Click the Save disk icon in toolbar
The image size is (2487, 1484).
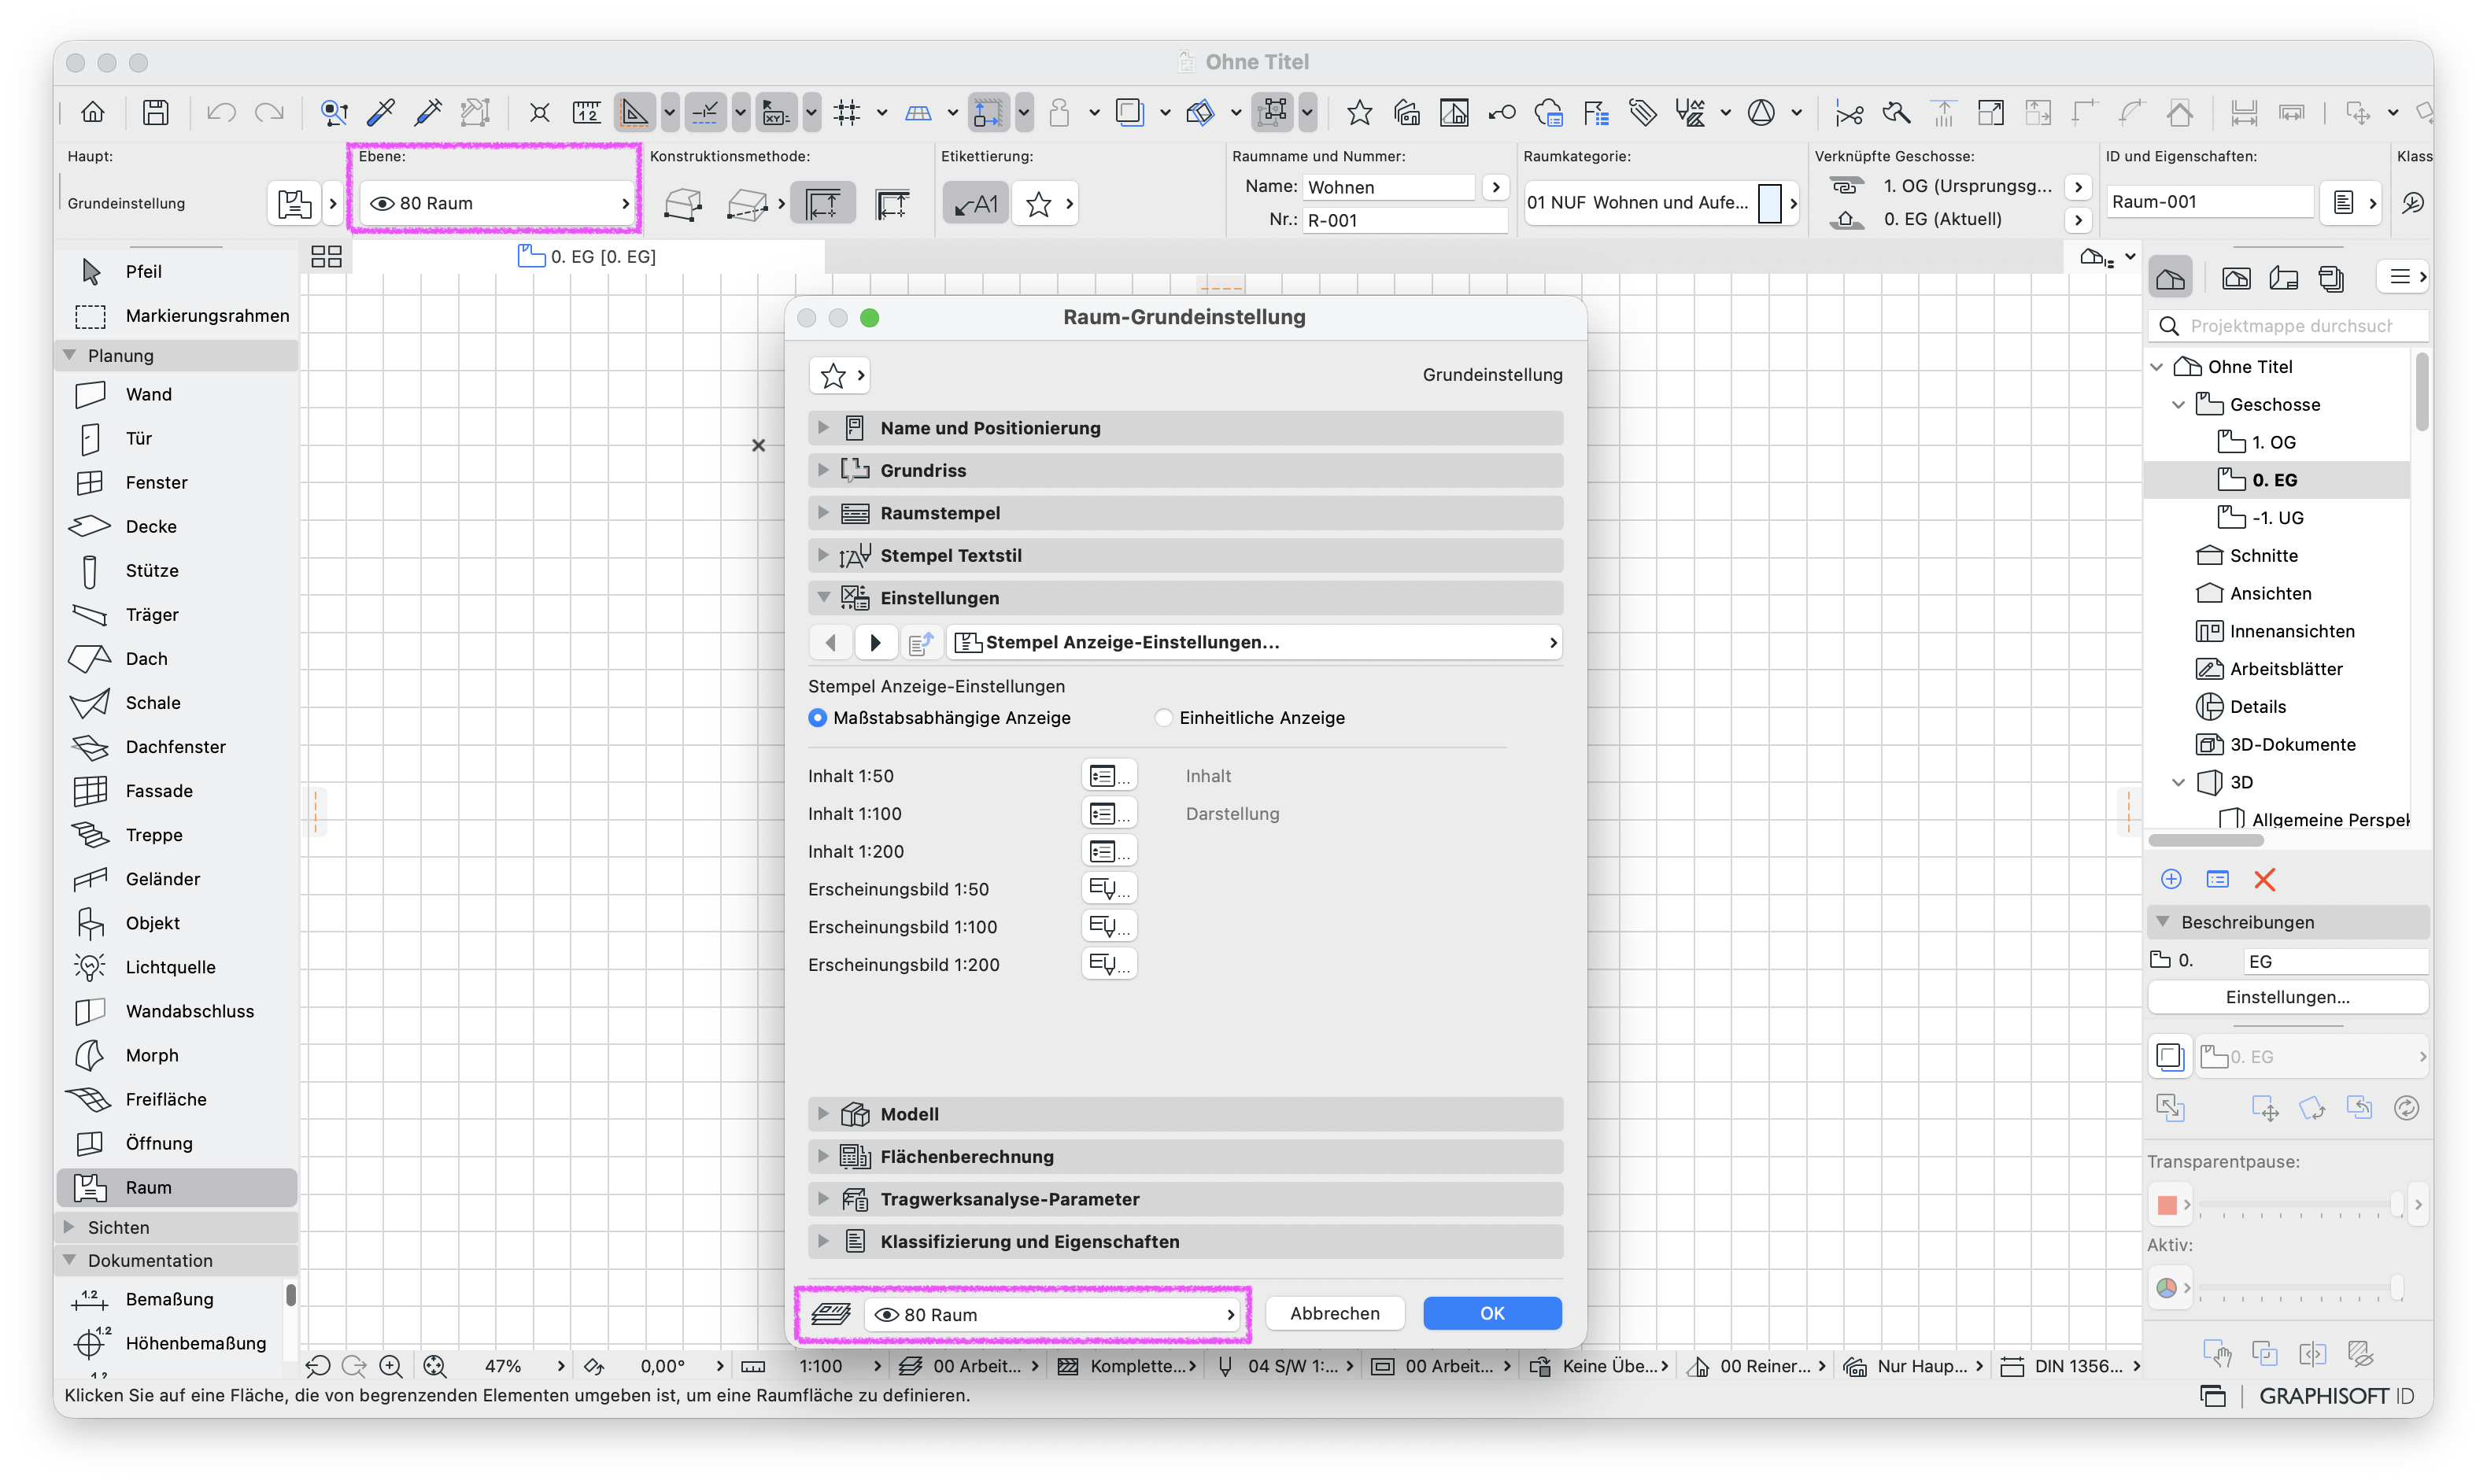(x=155, y=113)
